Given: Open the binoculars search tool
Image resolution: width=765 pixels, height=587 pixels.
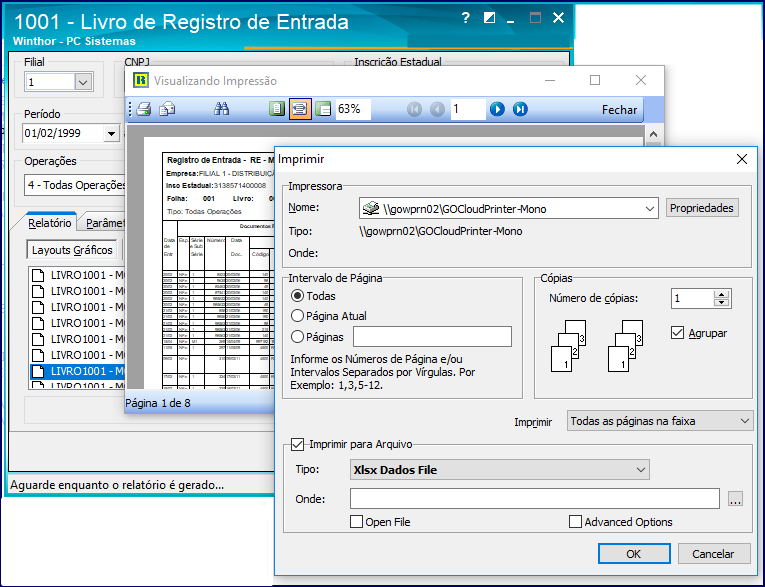Looking at the screenshot, I should tap(221, 109).
